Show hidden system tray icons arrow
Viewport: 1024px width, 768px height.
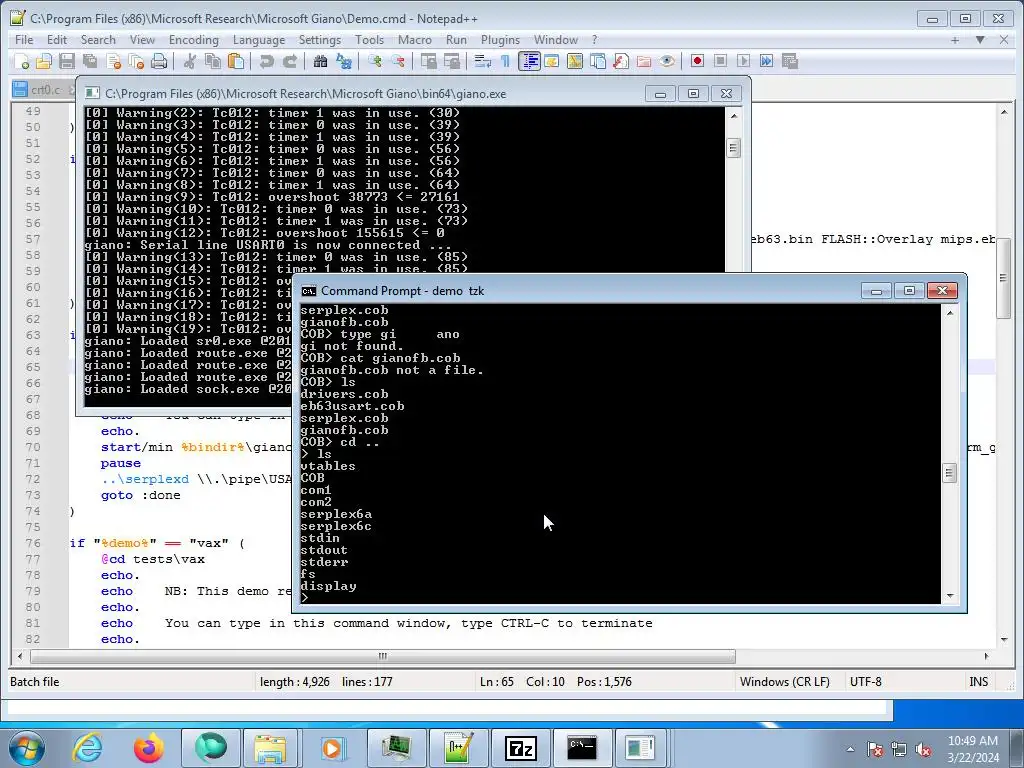click(850, 749)
